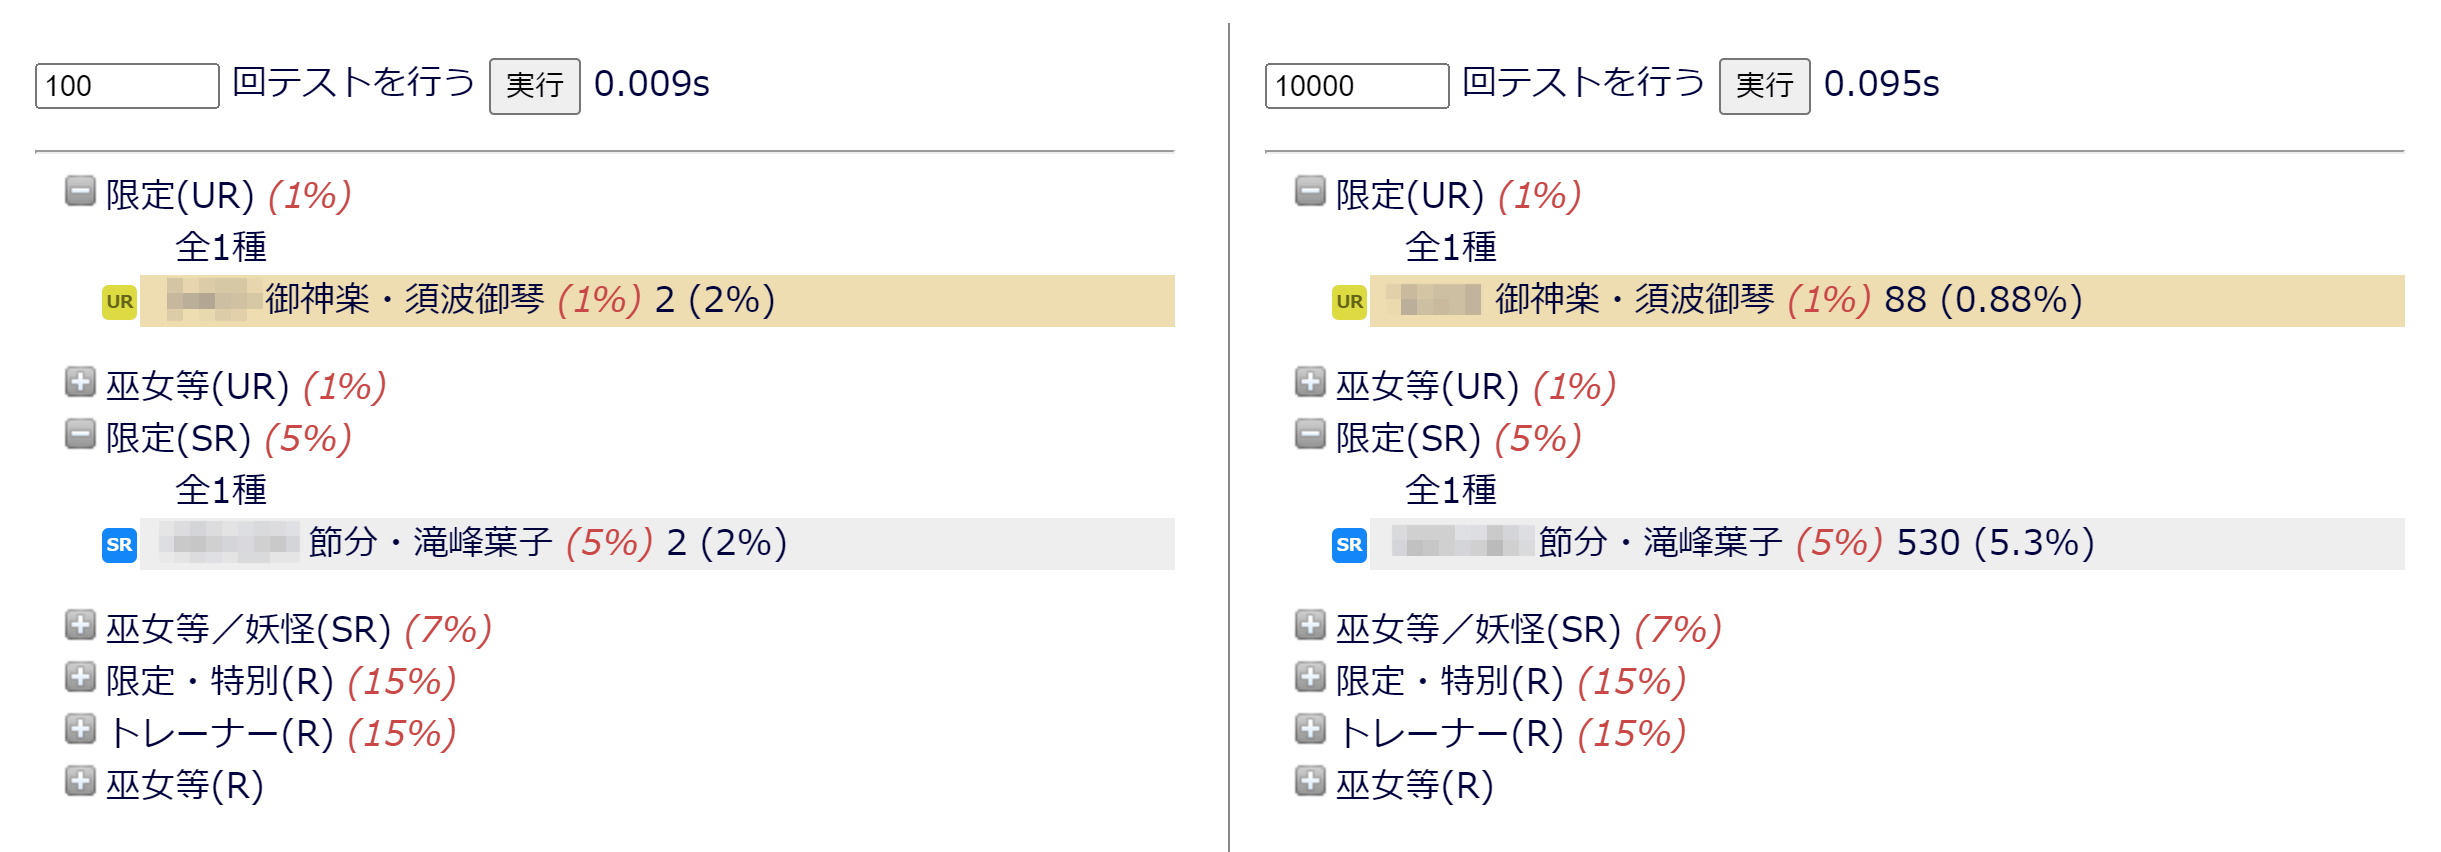
Task: Focus the test count field showing 10000
Action: pos(1356,86)
